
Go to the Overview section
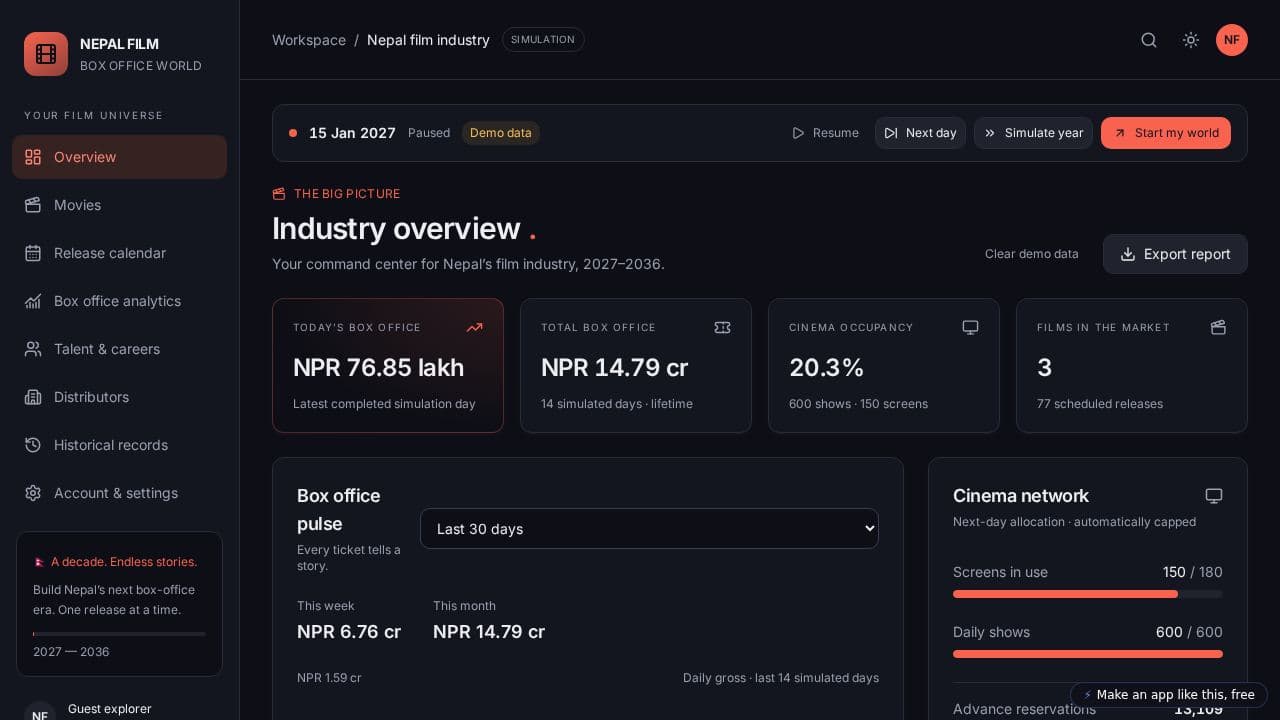[x=119, y=157]
